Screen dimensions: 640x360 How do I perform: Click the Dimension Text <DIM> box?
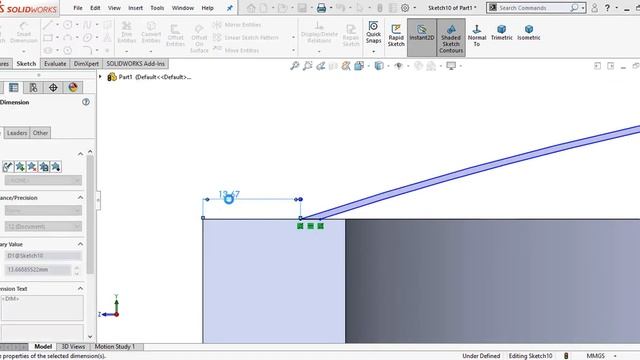coord(42,307)
